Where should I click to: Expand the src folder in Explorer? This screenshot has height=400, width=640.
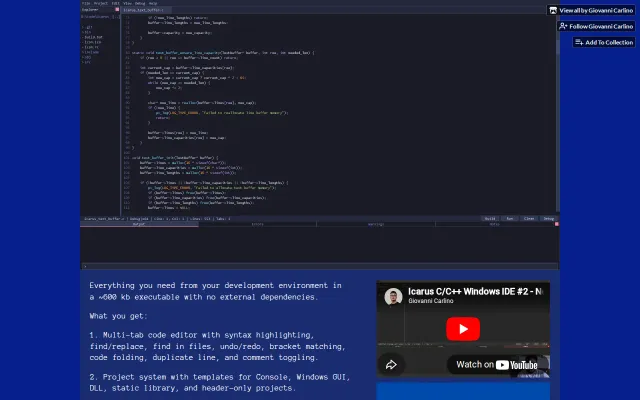[x=87, y=62]
